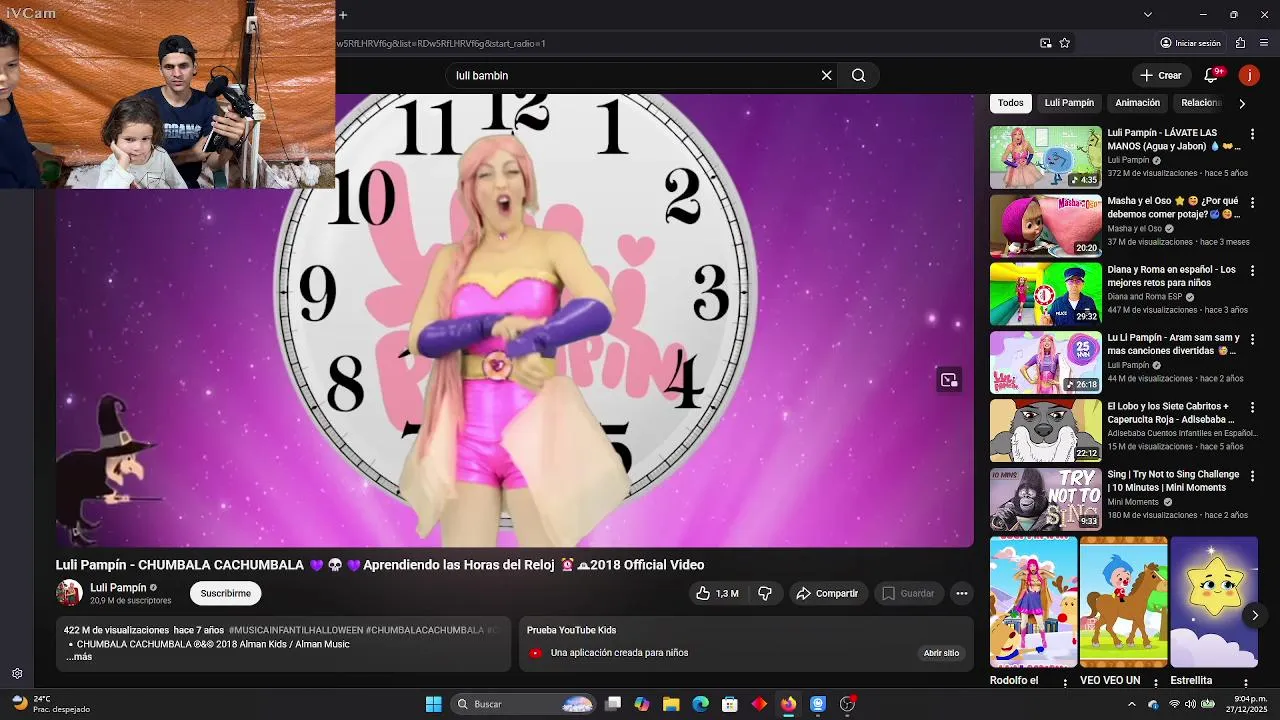Viewport: 1280px width, 720px height.
Task: Click the Crear button
Action: 1161,75
